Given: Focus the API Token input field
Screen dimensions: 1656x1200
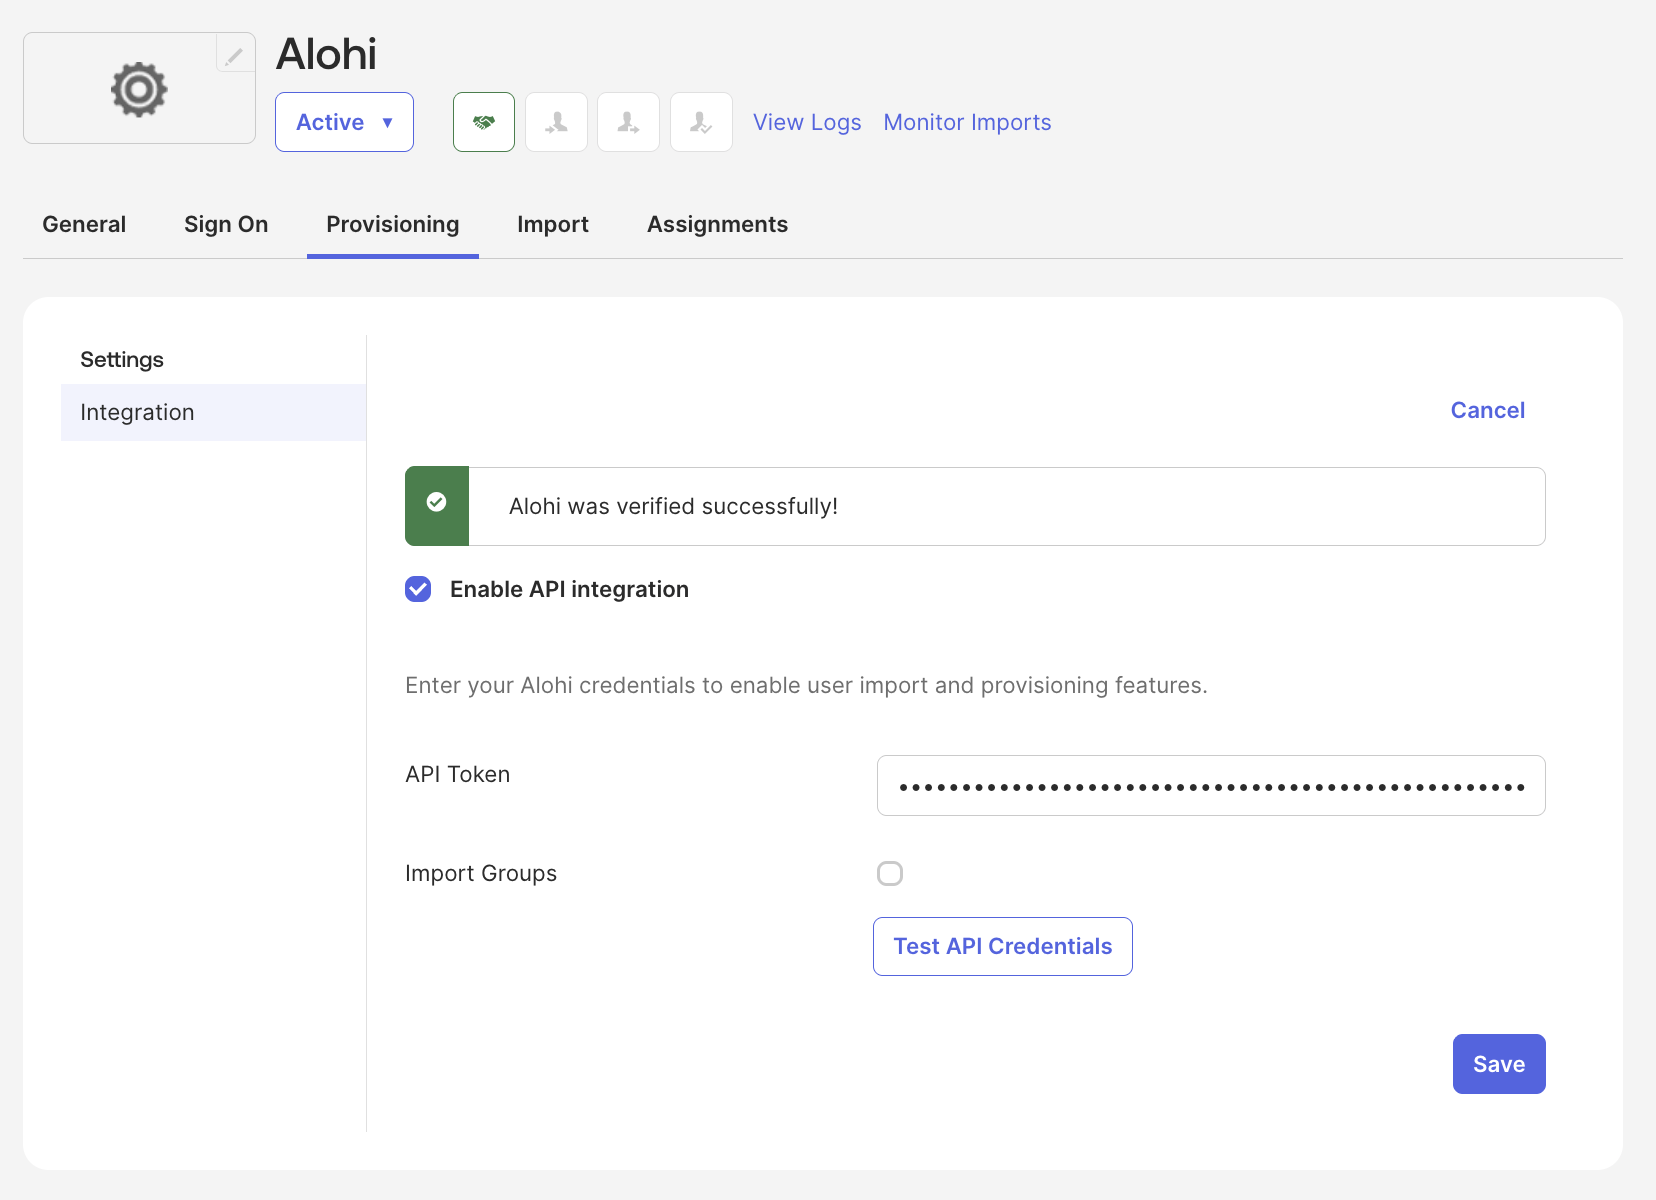Looking at the screenshot, I should [x=1211, y=785].
